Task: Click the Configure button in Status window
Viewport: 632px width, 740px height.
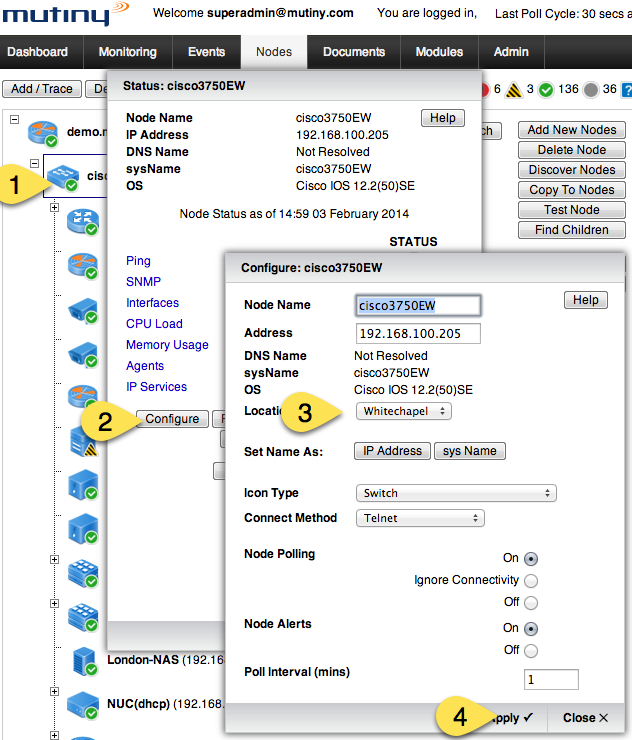Action: 172,419
